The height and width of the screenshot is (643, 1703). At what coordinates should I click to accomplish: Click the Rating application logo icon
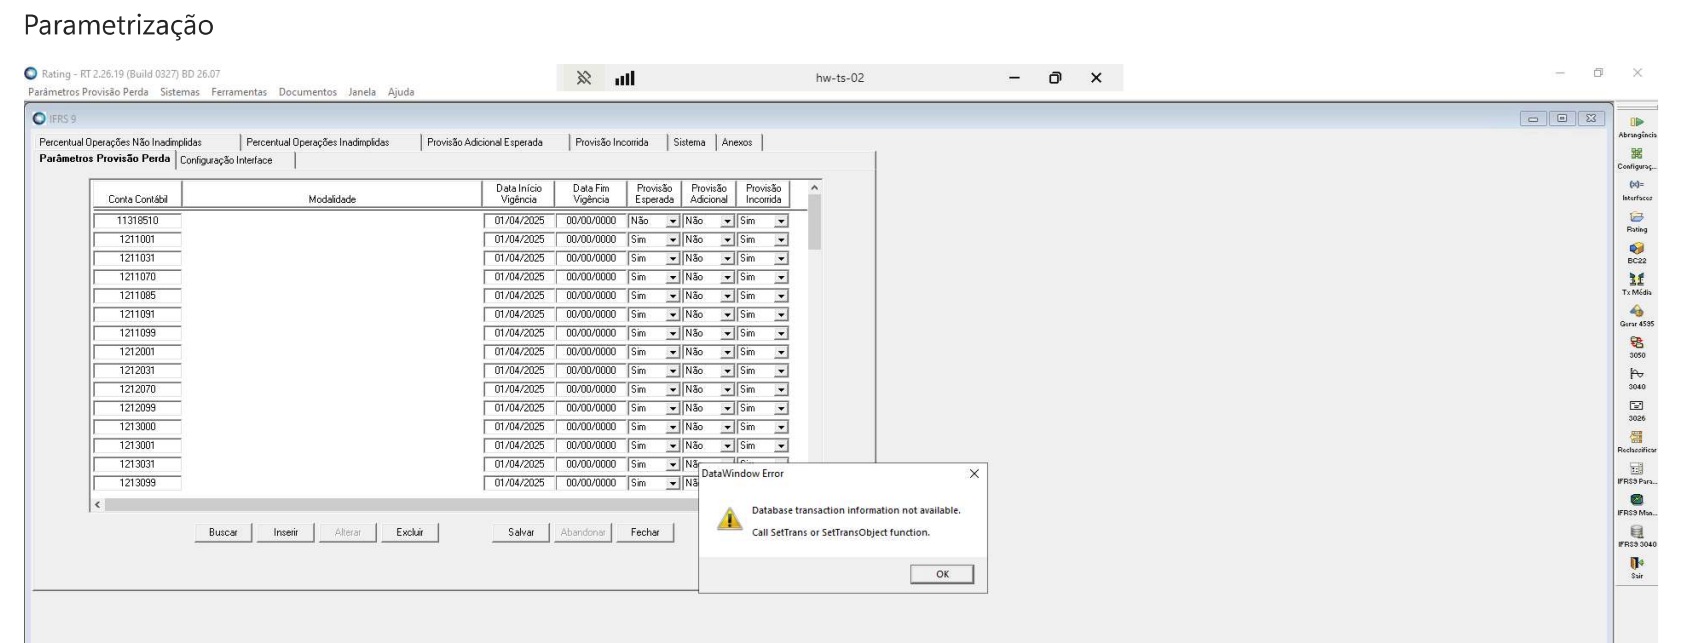click(31, 74)
